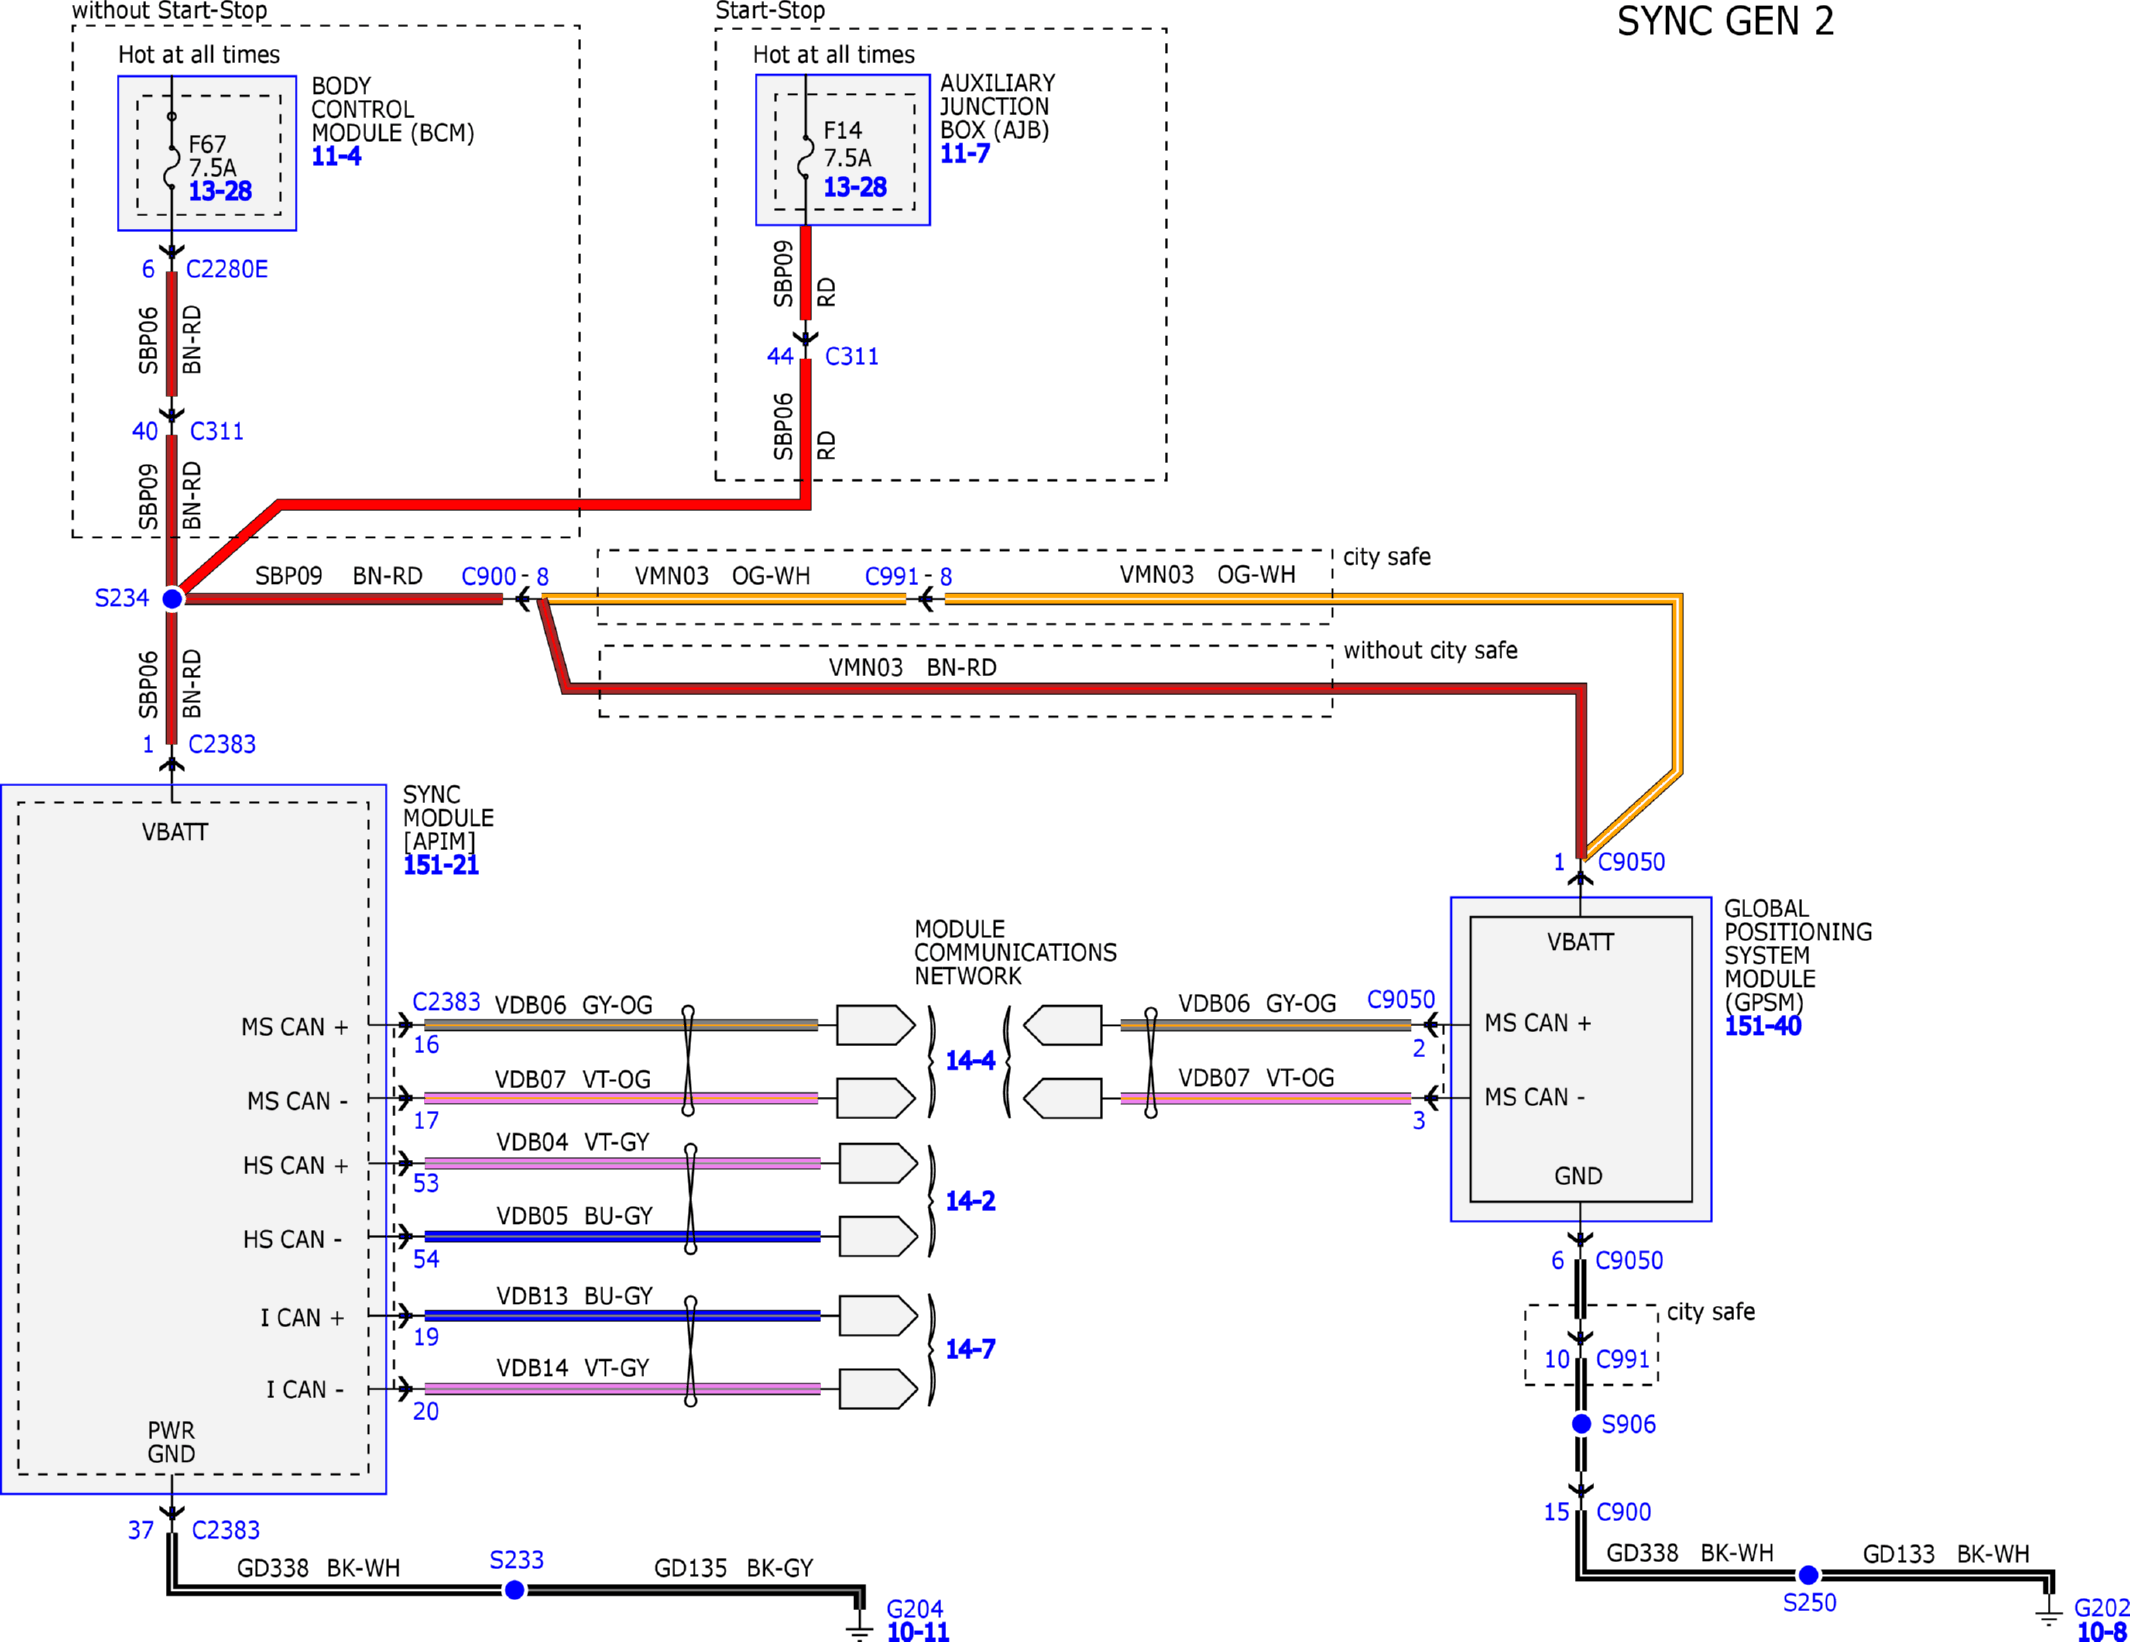Click the 10-8 ground reference near G202

pyautogui.click(x=2101, y=1632)
